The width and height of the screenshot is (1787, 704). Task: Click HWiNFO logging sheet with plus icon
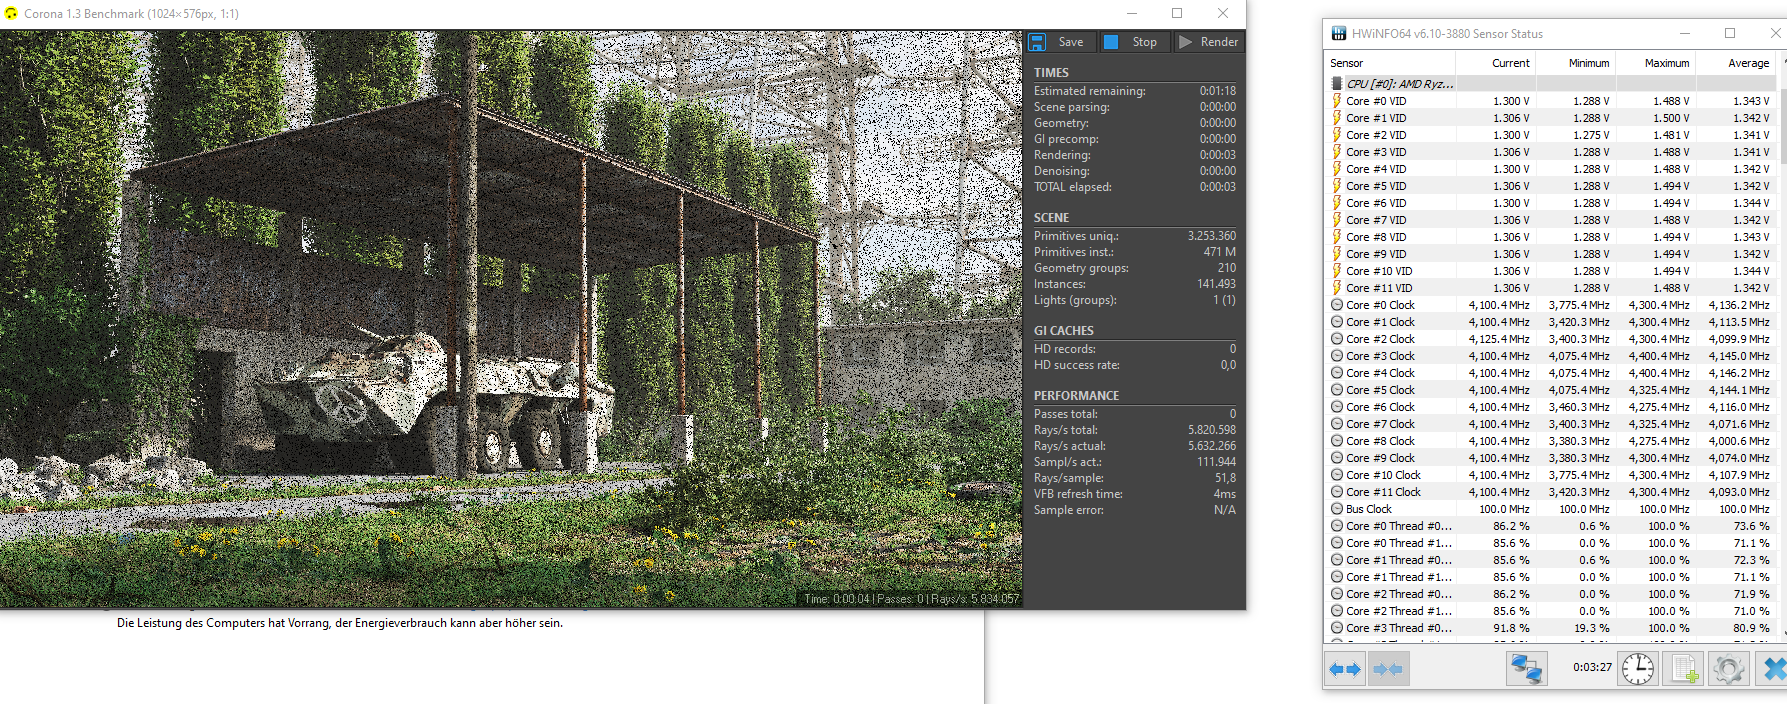pyautogui.click(x=1683, y=669)
